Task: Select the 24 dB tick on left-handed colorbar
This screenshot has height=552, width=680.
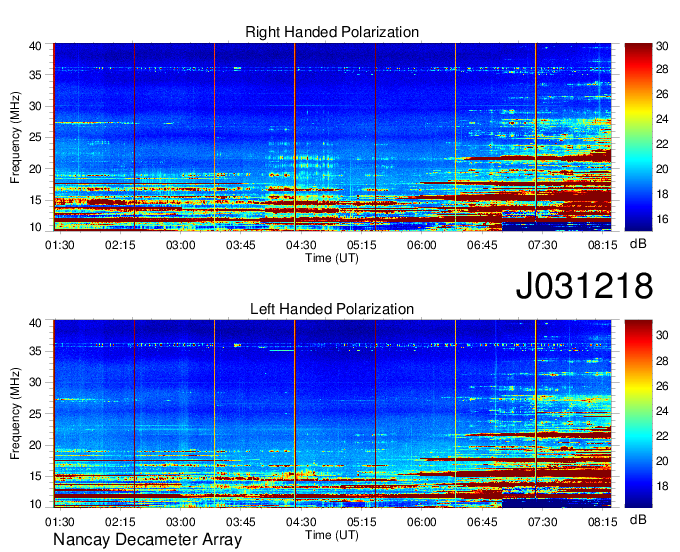Action: [662, 411]
